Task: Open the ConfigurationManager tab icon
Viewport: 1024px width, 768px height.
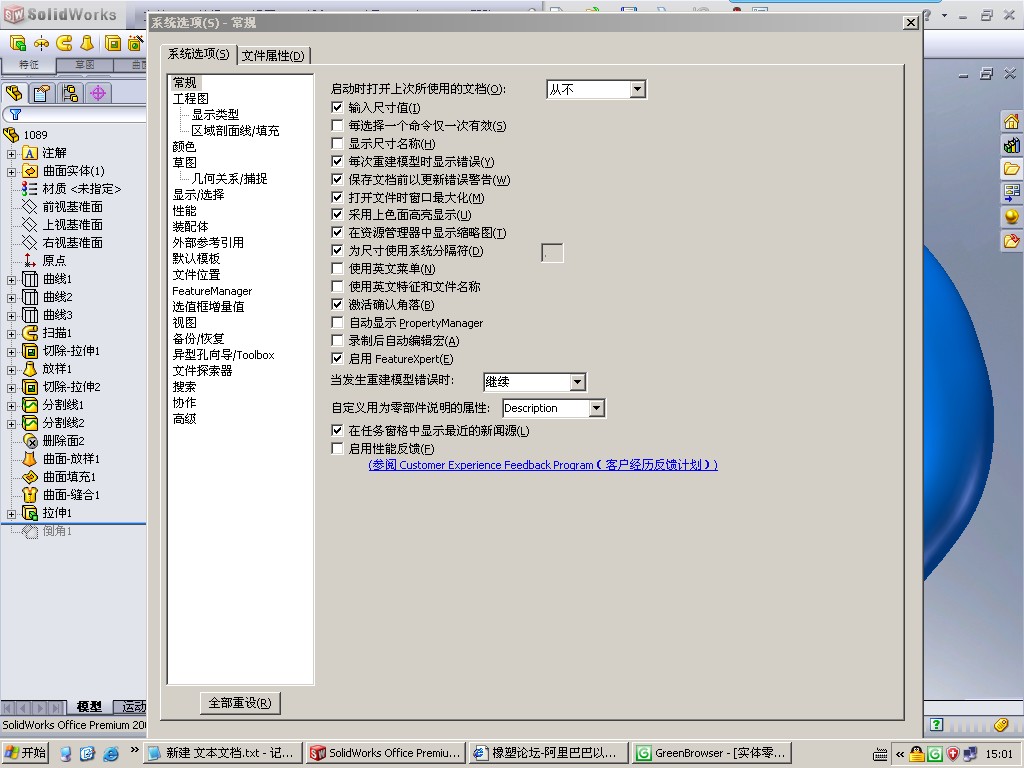Action: click(69, 93)
